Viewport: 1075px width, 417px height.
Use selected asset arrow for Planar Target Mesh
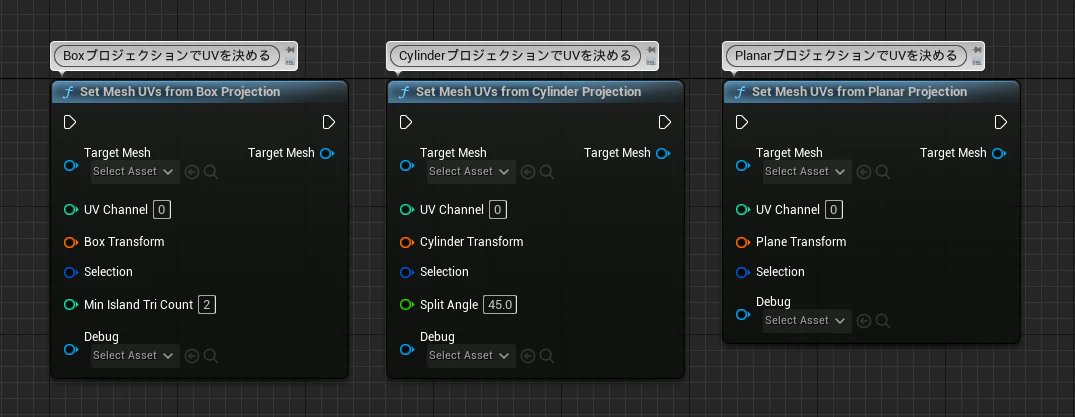coord(864,172)
